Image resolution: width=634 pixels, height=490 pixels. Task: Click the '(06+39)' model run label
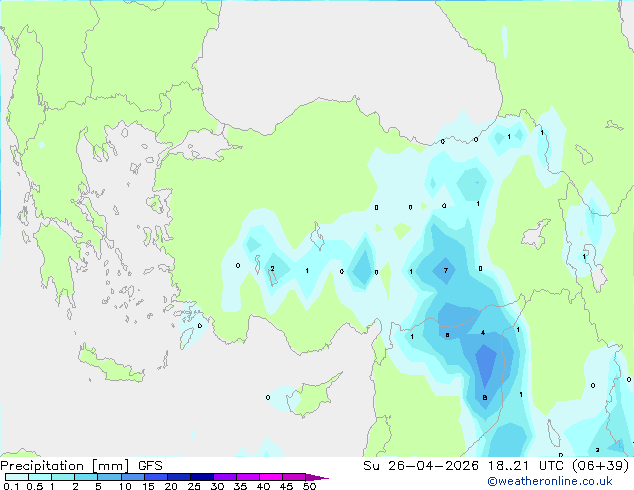601,466
